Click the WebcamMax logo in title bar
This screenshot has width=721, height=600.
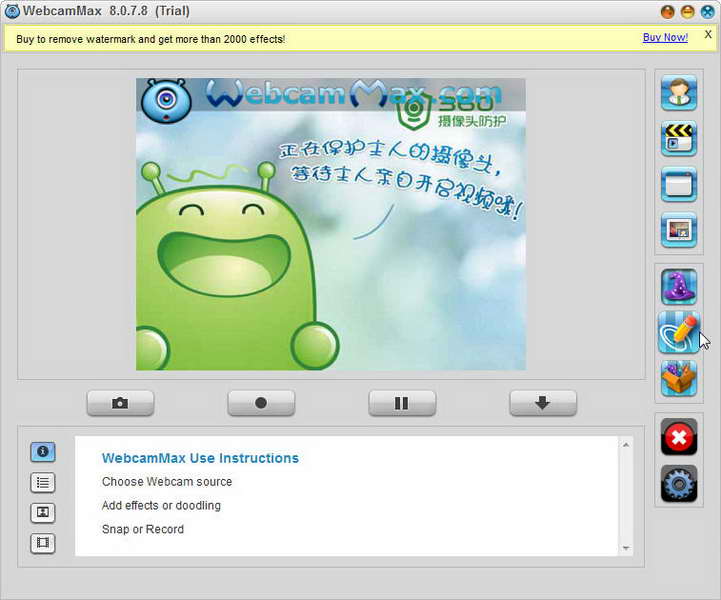[12, 11]
